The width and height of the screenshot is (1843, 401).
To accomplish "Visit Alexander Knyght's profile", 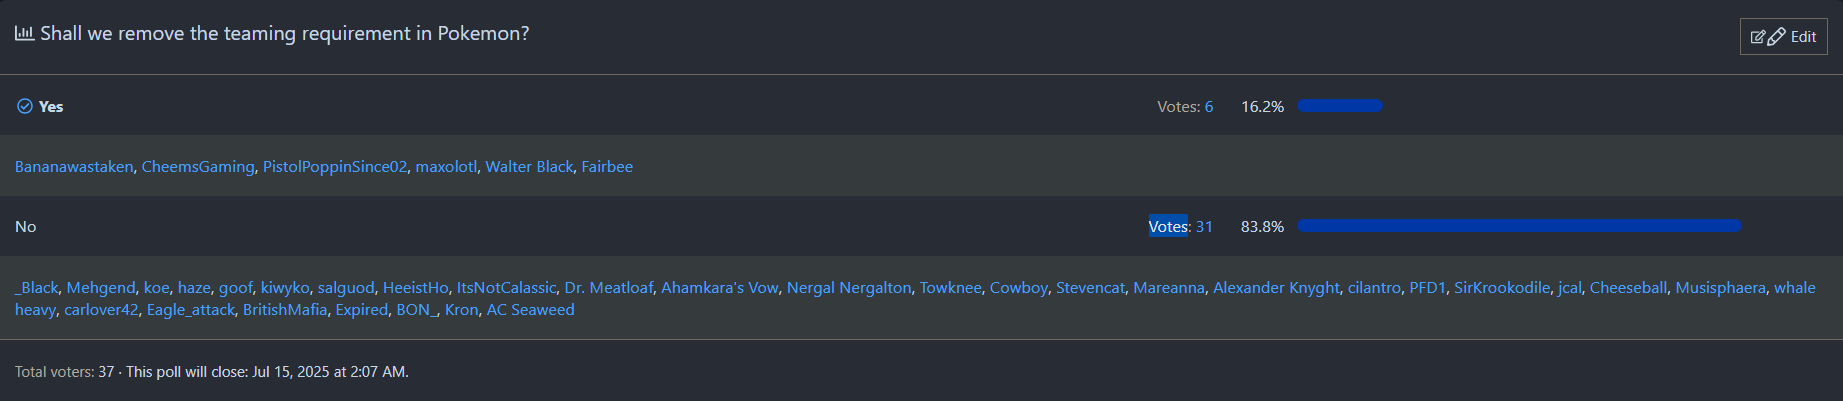I will point(1276,288).
